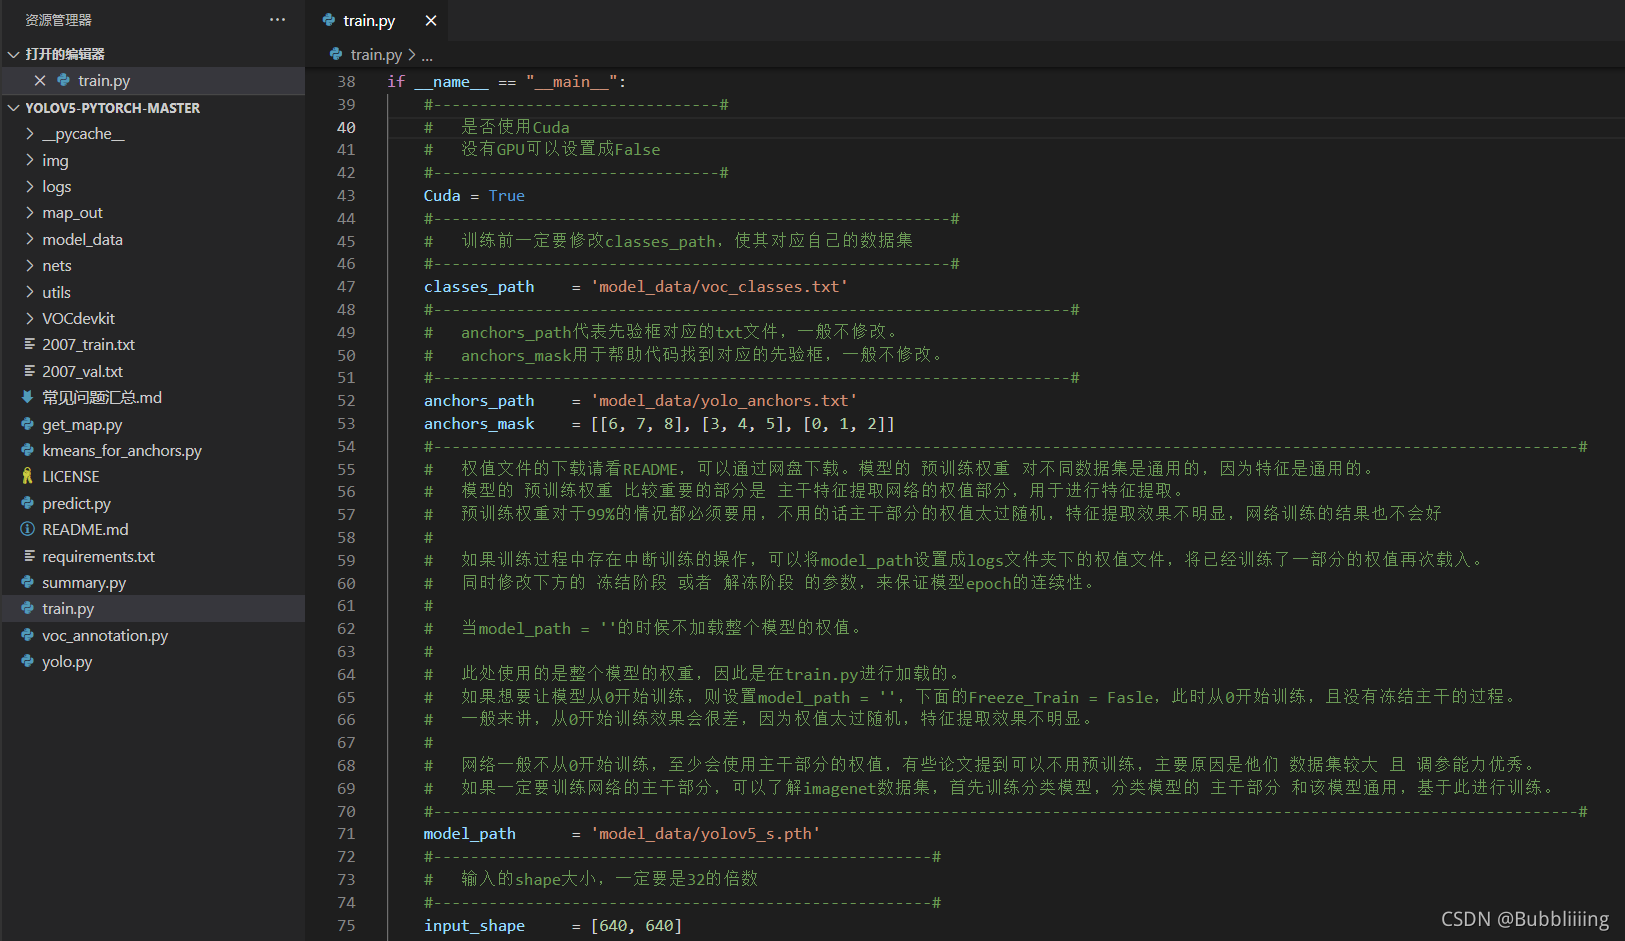Expand the VOCdevkit folder
Viewport: 1625px width, 941px height.
click(x=29, y=318)
